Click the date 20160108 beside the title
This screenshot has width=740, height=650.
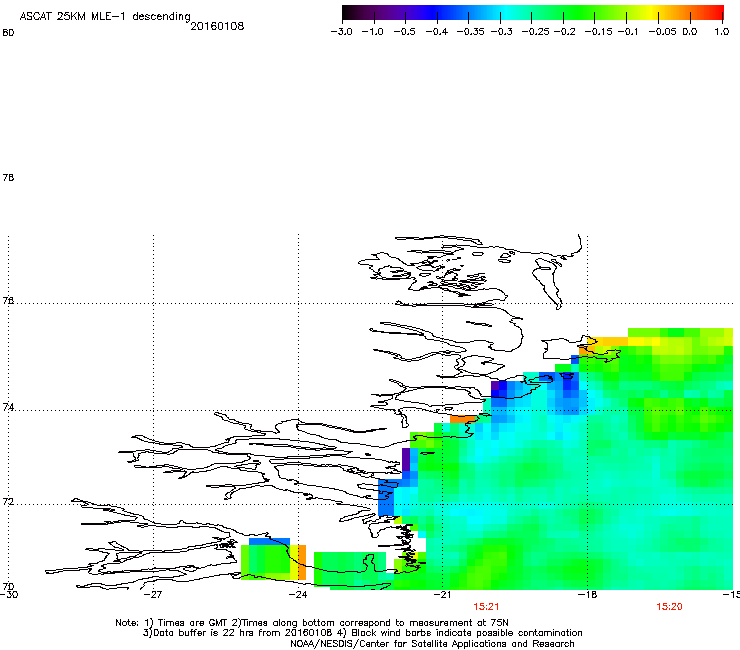(217, 26)
